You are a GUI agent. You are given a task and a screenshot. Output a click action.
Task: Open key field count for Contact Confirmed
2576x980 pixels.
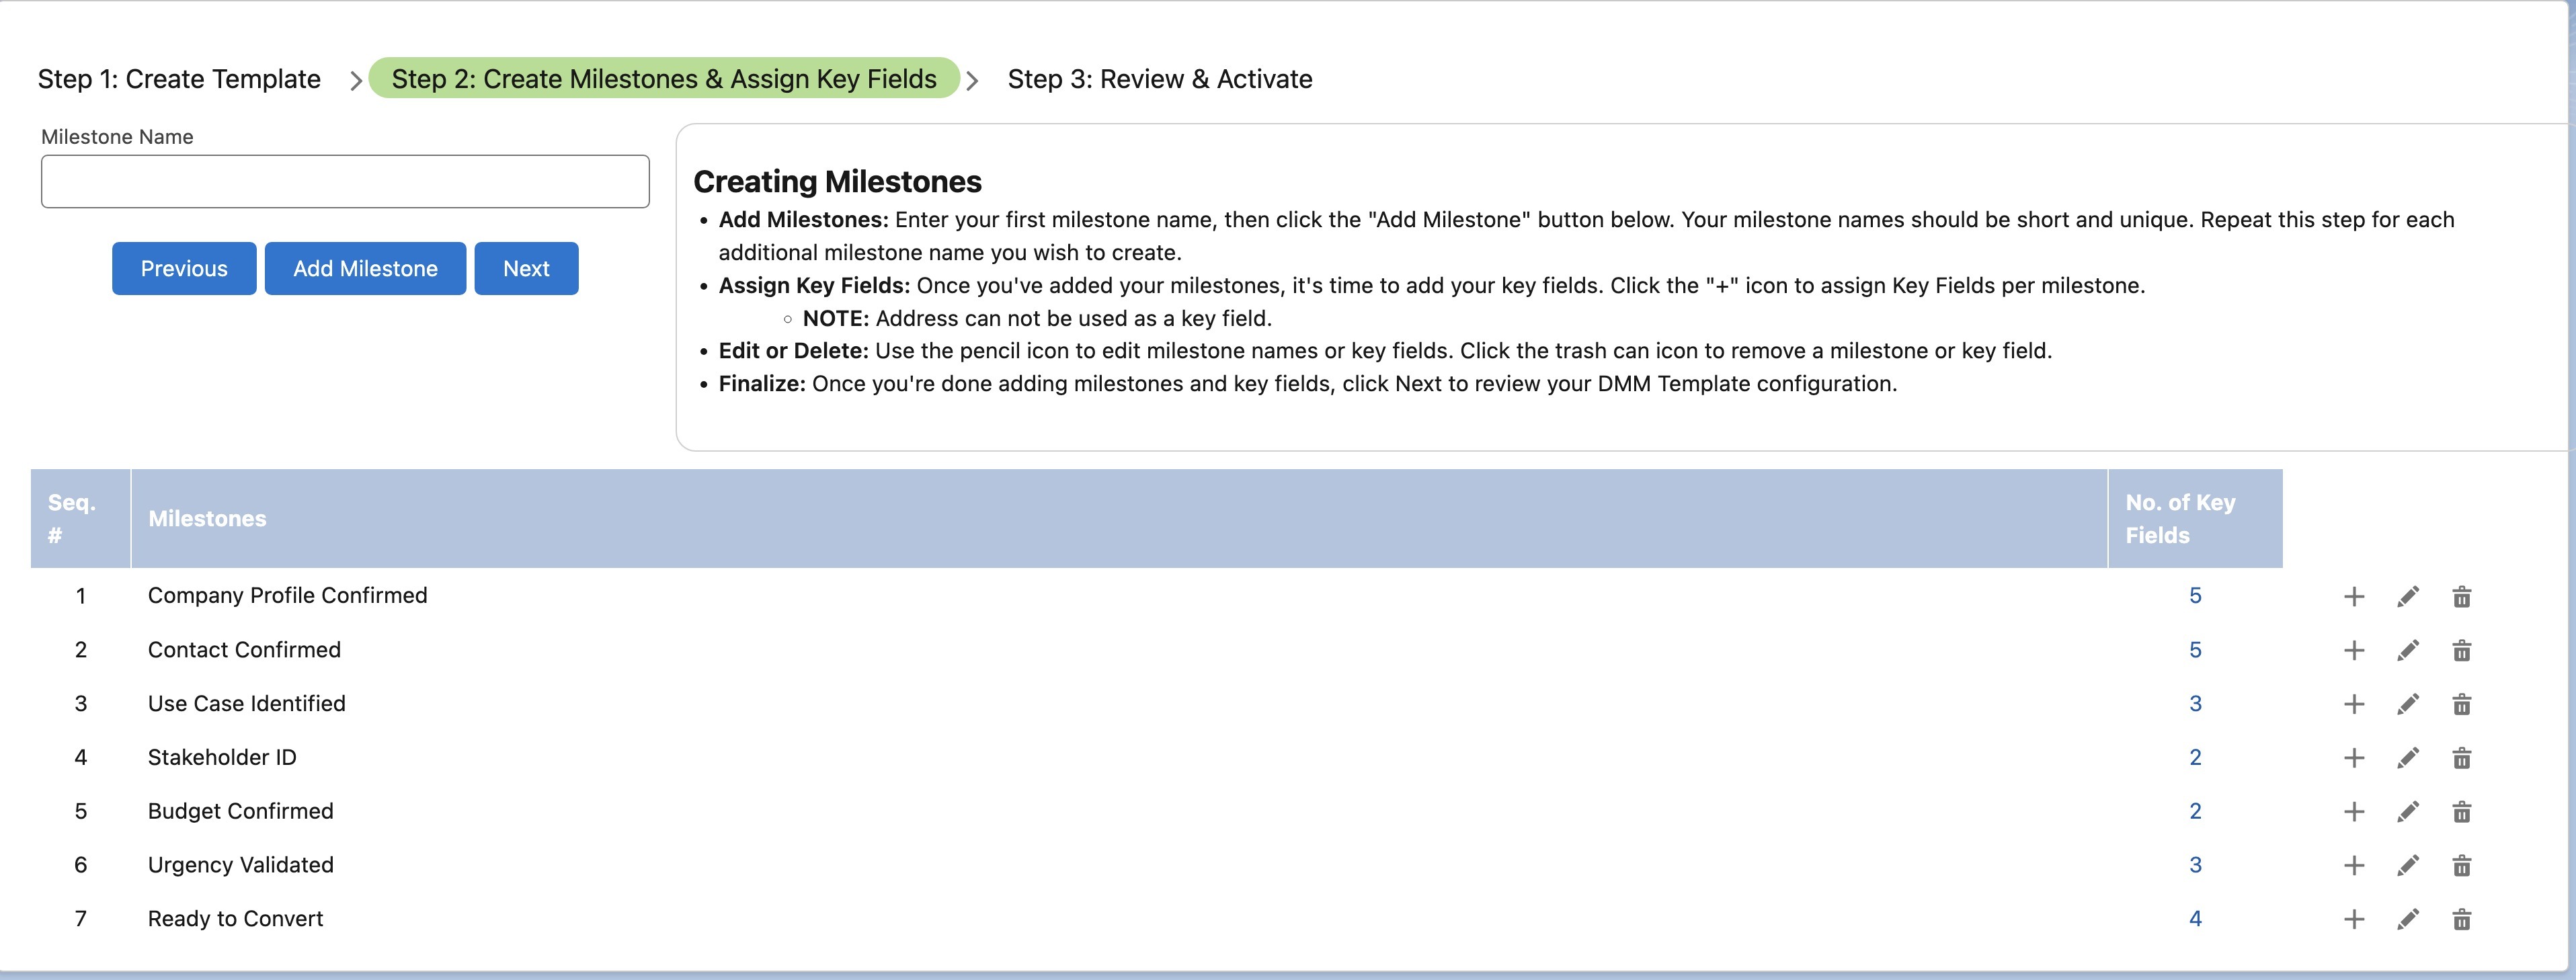(x=2195, y=650)
